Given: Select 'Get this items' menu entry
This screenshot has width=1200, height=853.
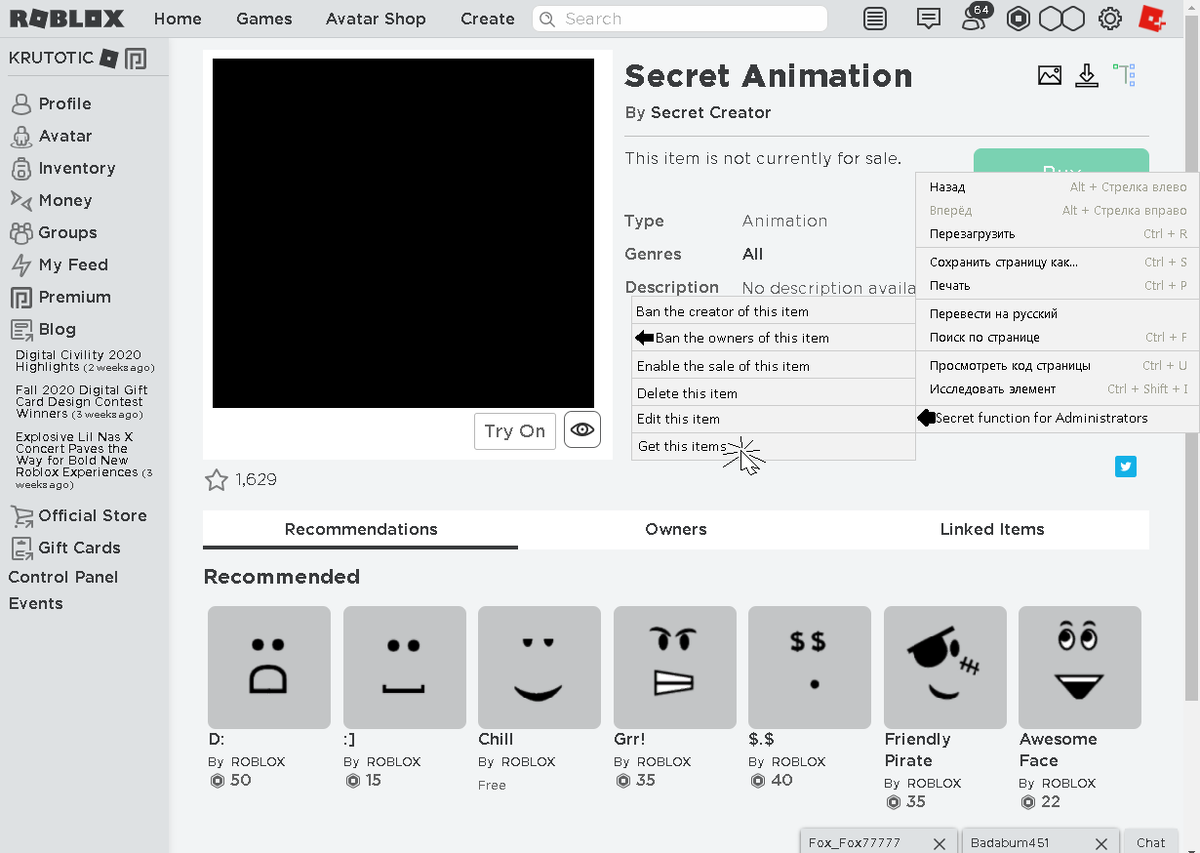Looking at the screenshot, I should [773, 446].
